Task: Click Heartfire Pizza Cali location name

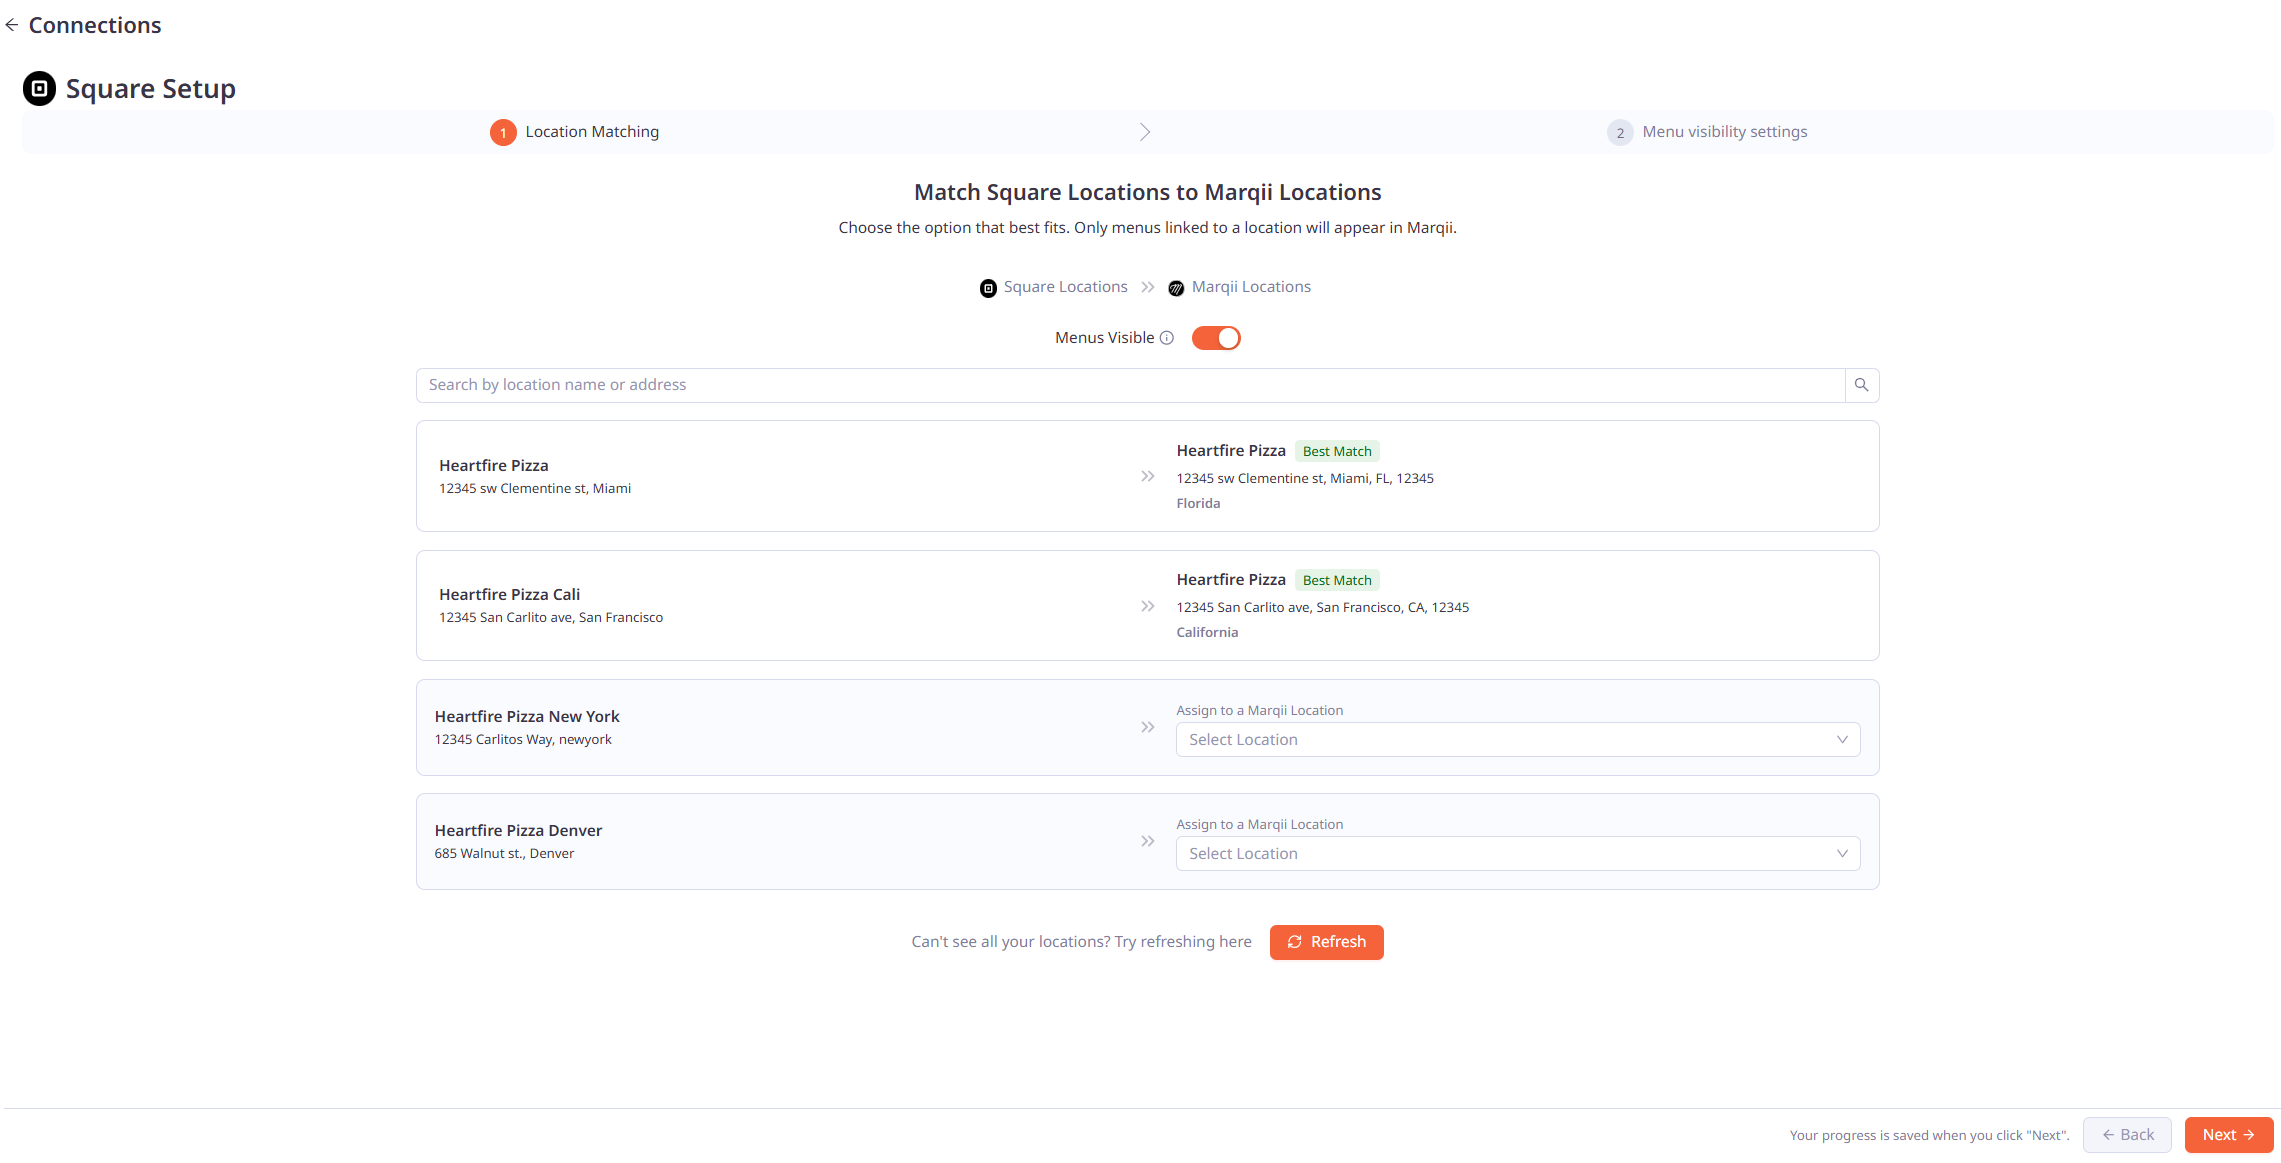Action: pos(509,594)
